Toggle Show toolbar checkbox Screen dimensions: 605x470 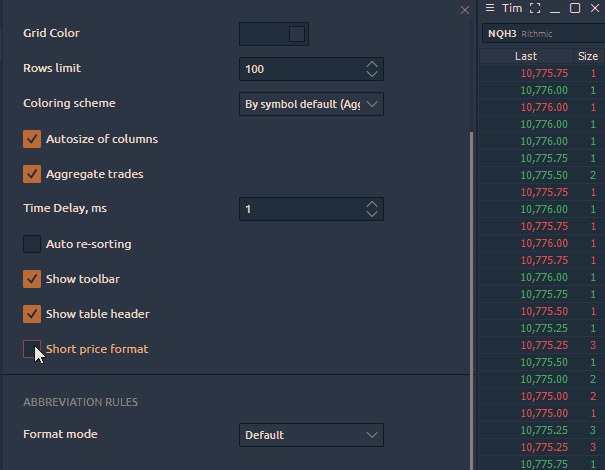tap(32, 279)
